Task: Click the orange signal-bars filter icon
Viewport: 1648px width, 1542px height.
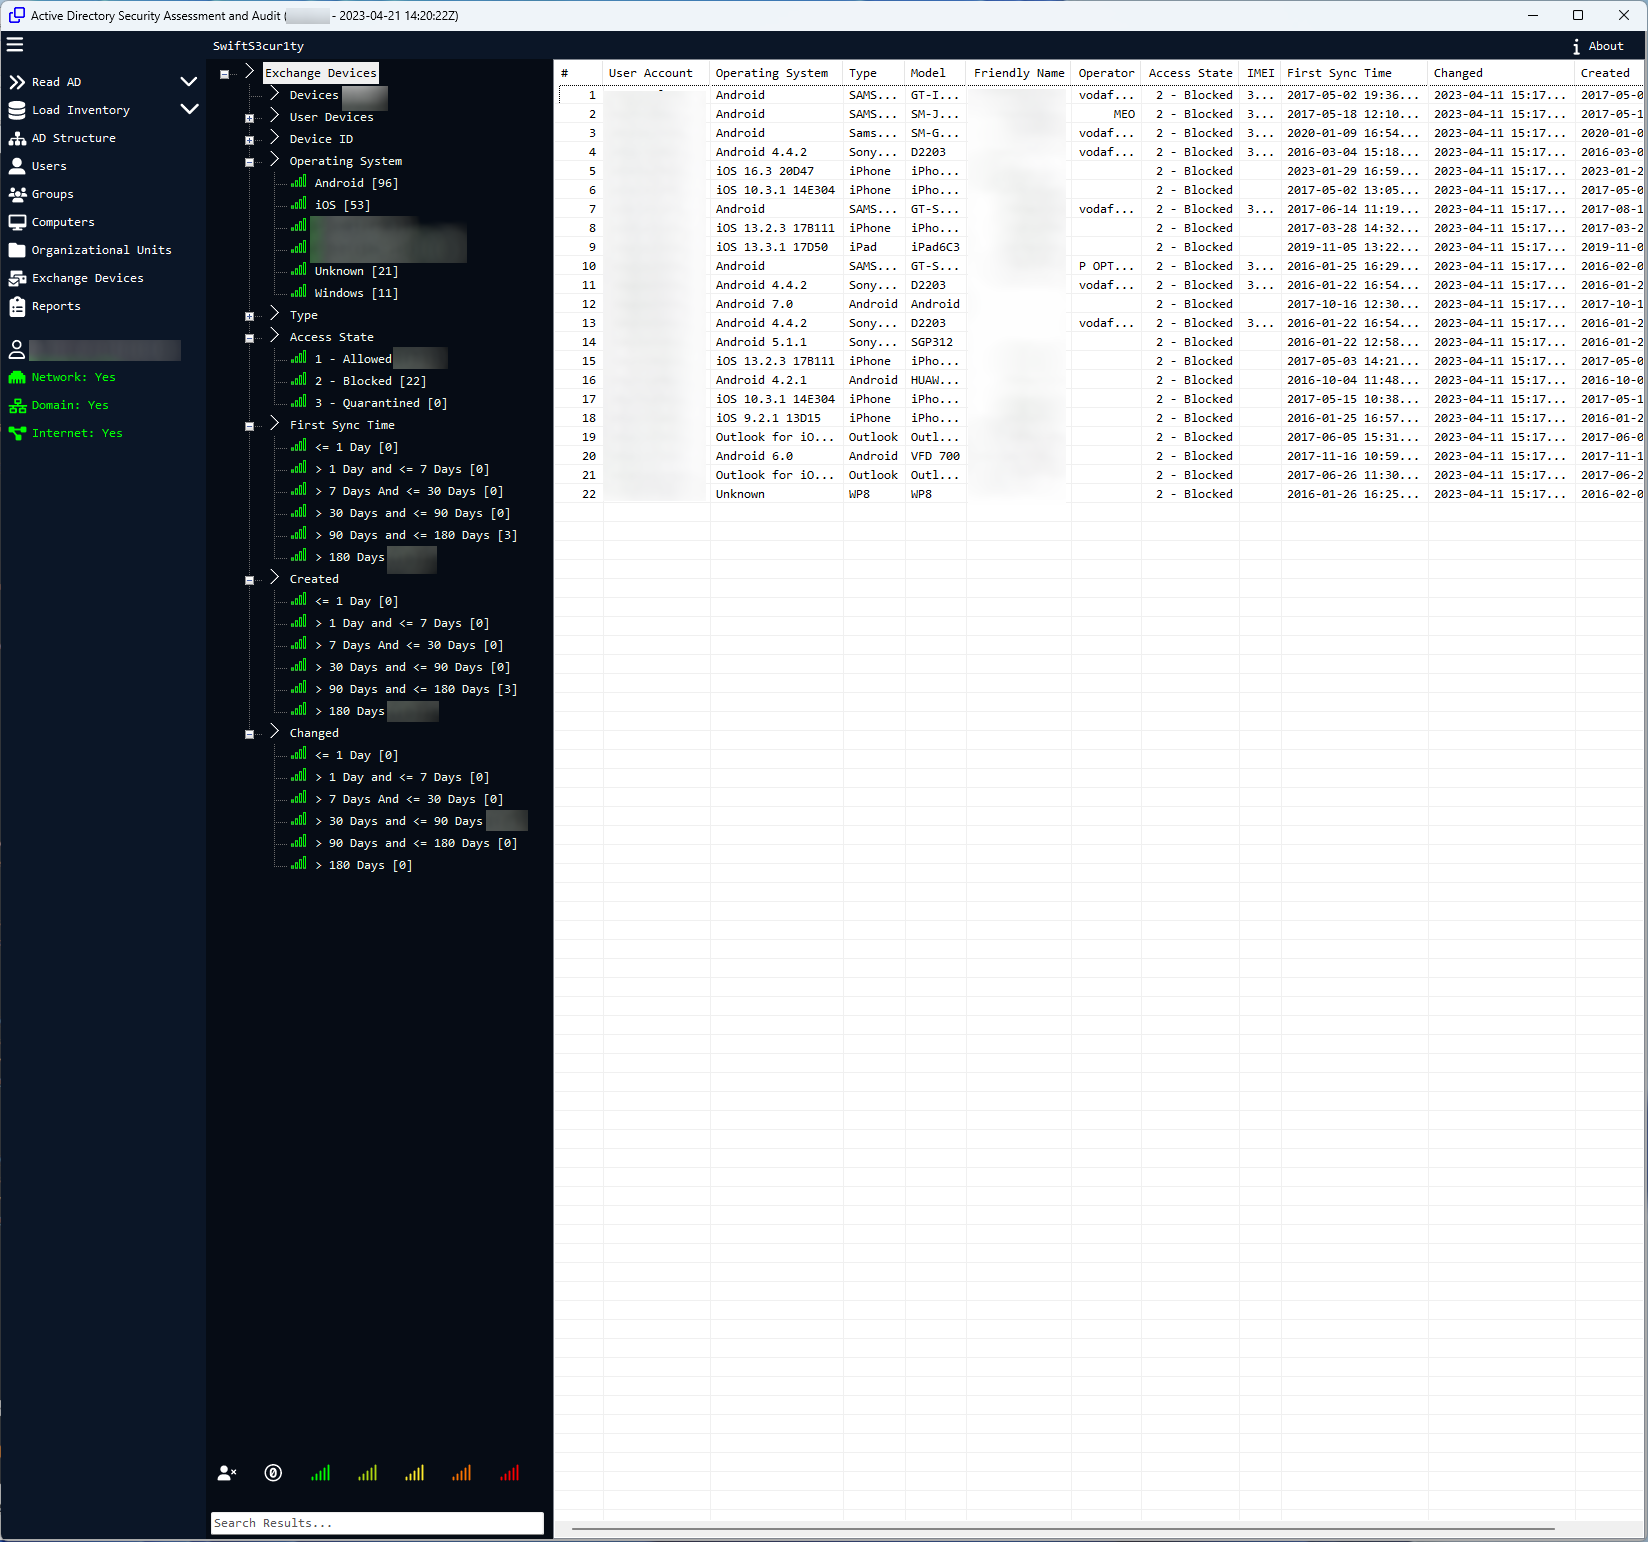Action: pyautogui.click(x=461, y=1473)
